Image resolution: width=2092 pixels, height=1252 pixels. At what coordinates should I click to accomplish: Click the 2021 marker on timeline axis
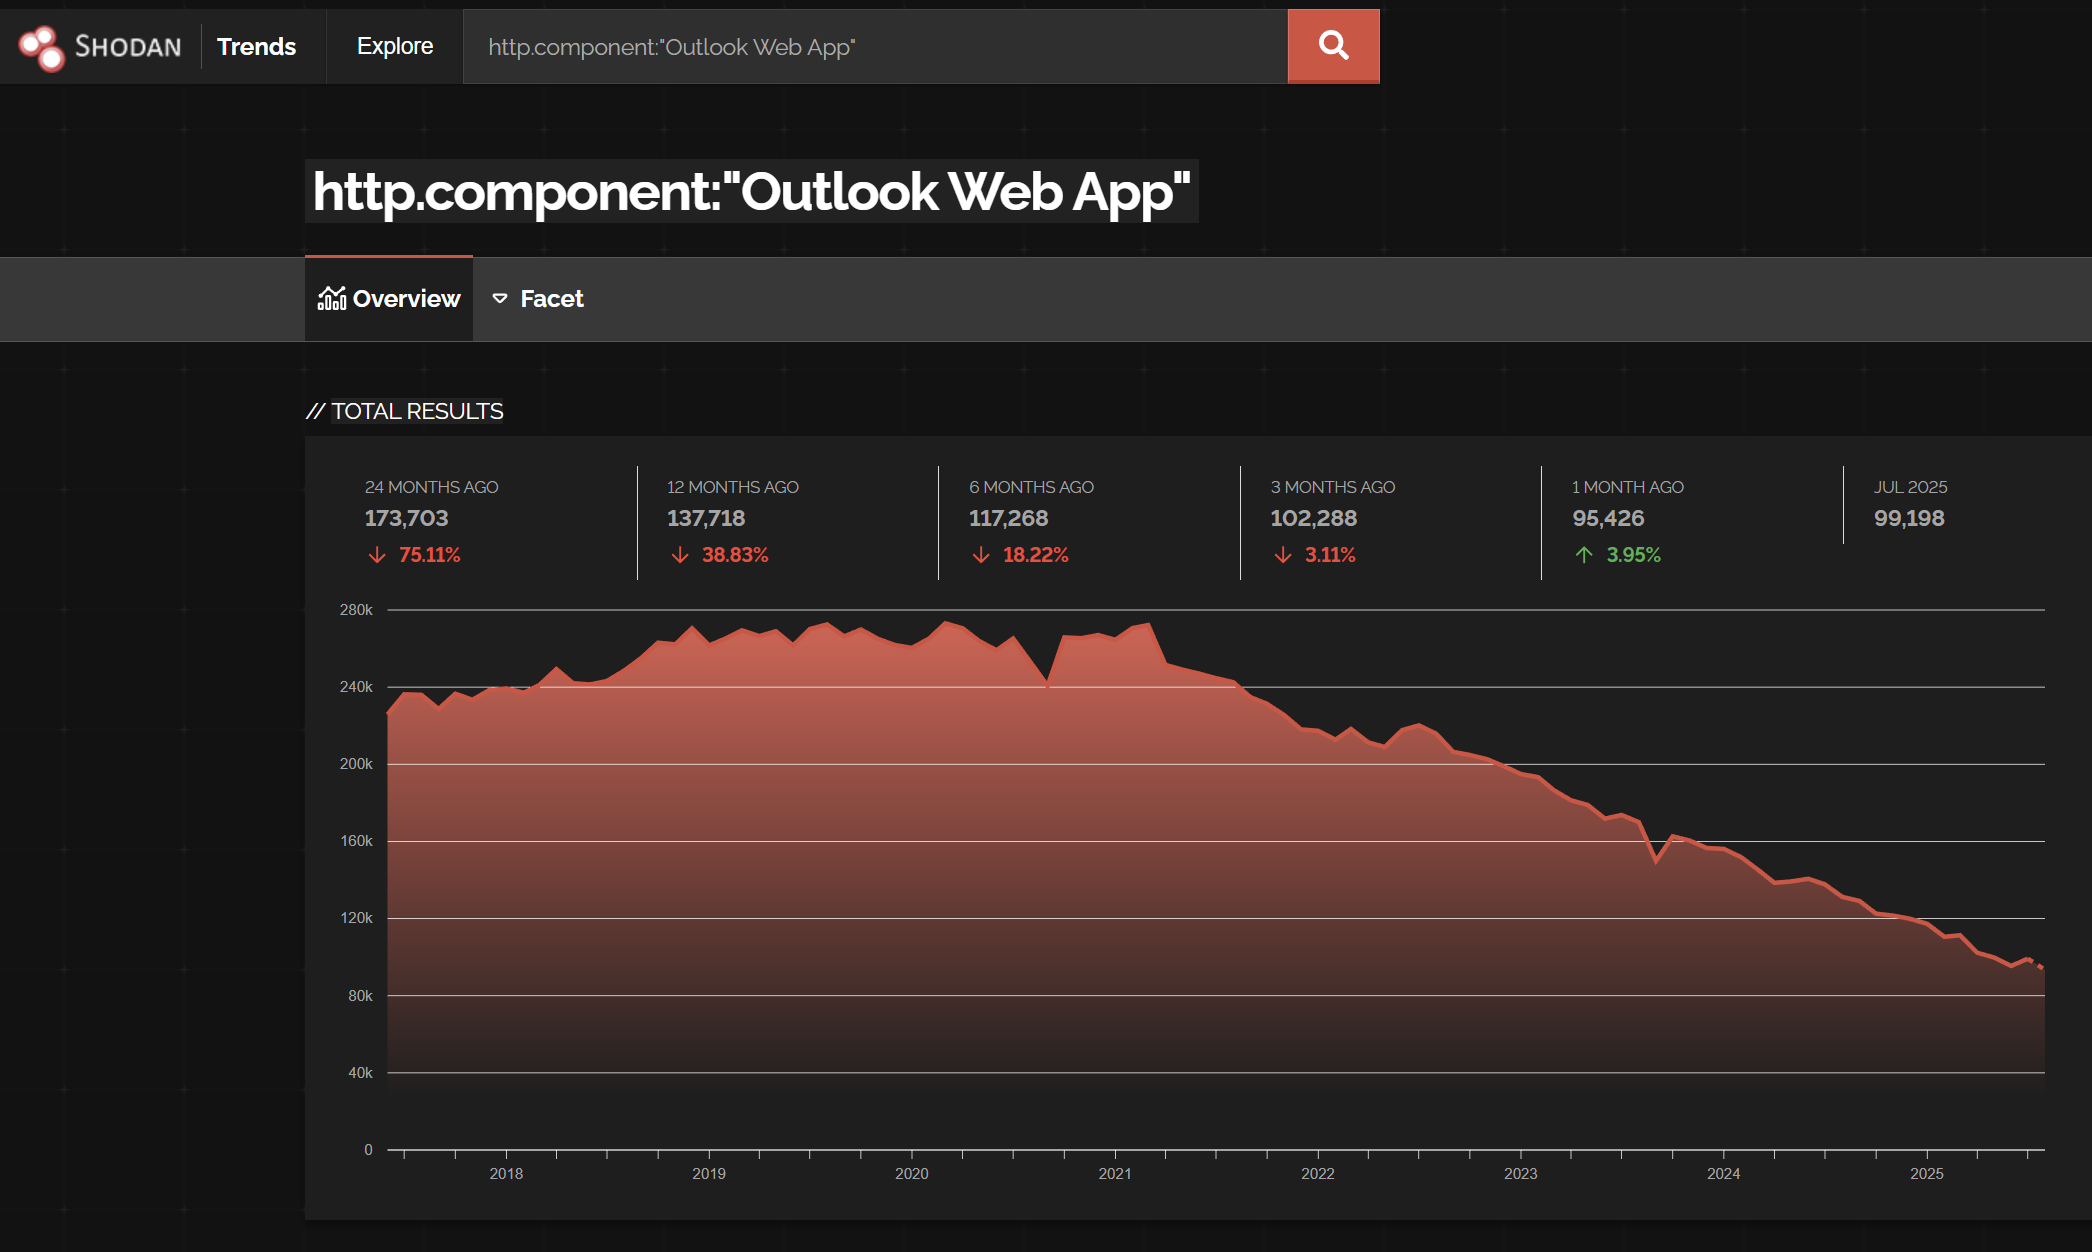[x=1114, y=1173]
